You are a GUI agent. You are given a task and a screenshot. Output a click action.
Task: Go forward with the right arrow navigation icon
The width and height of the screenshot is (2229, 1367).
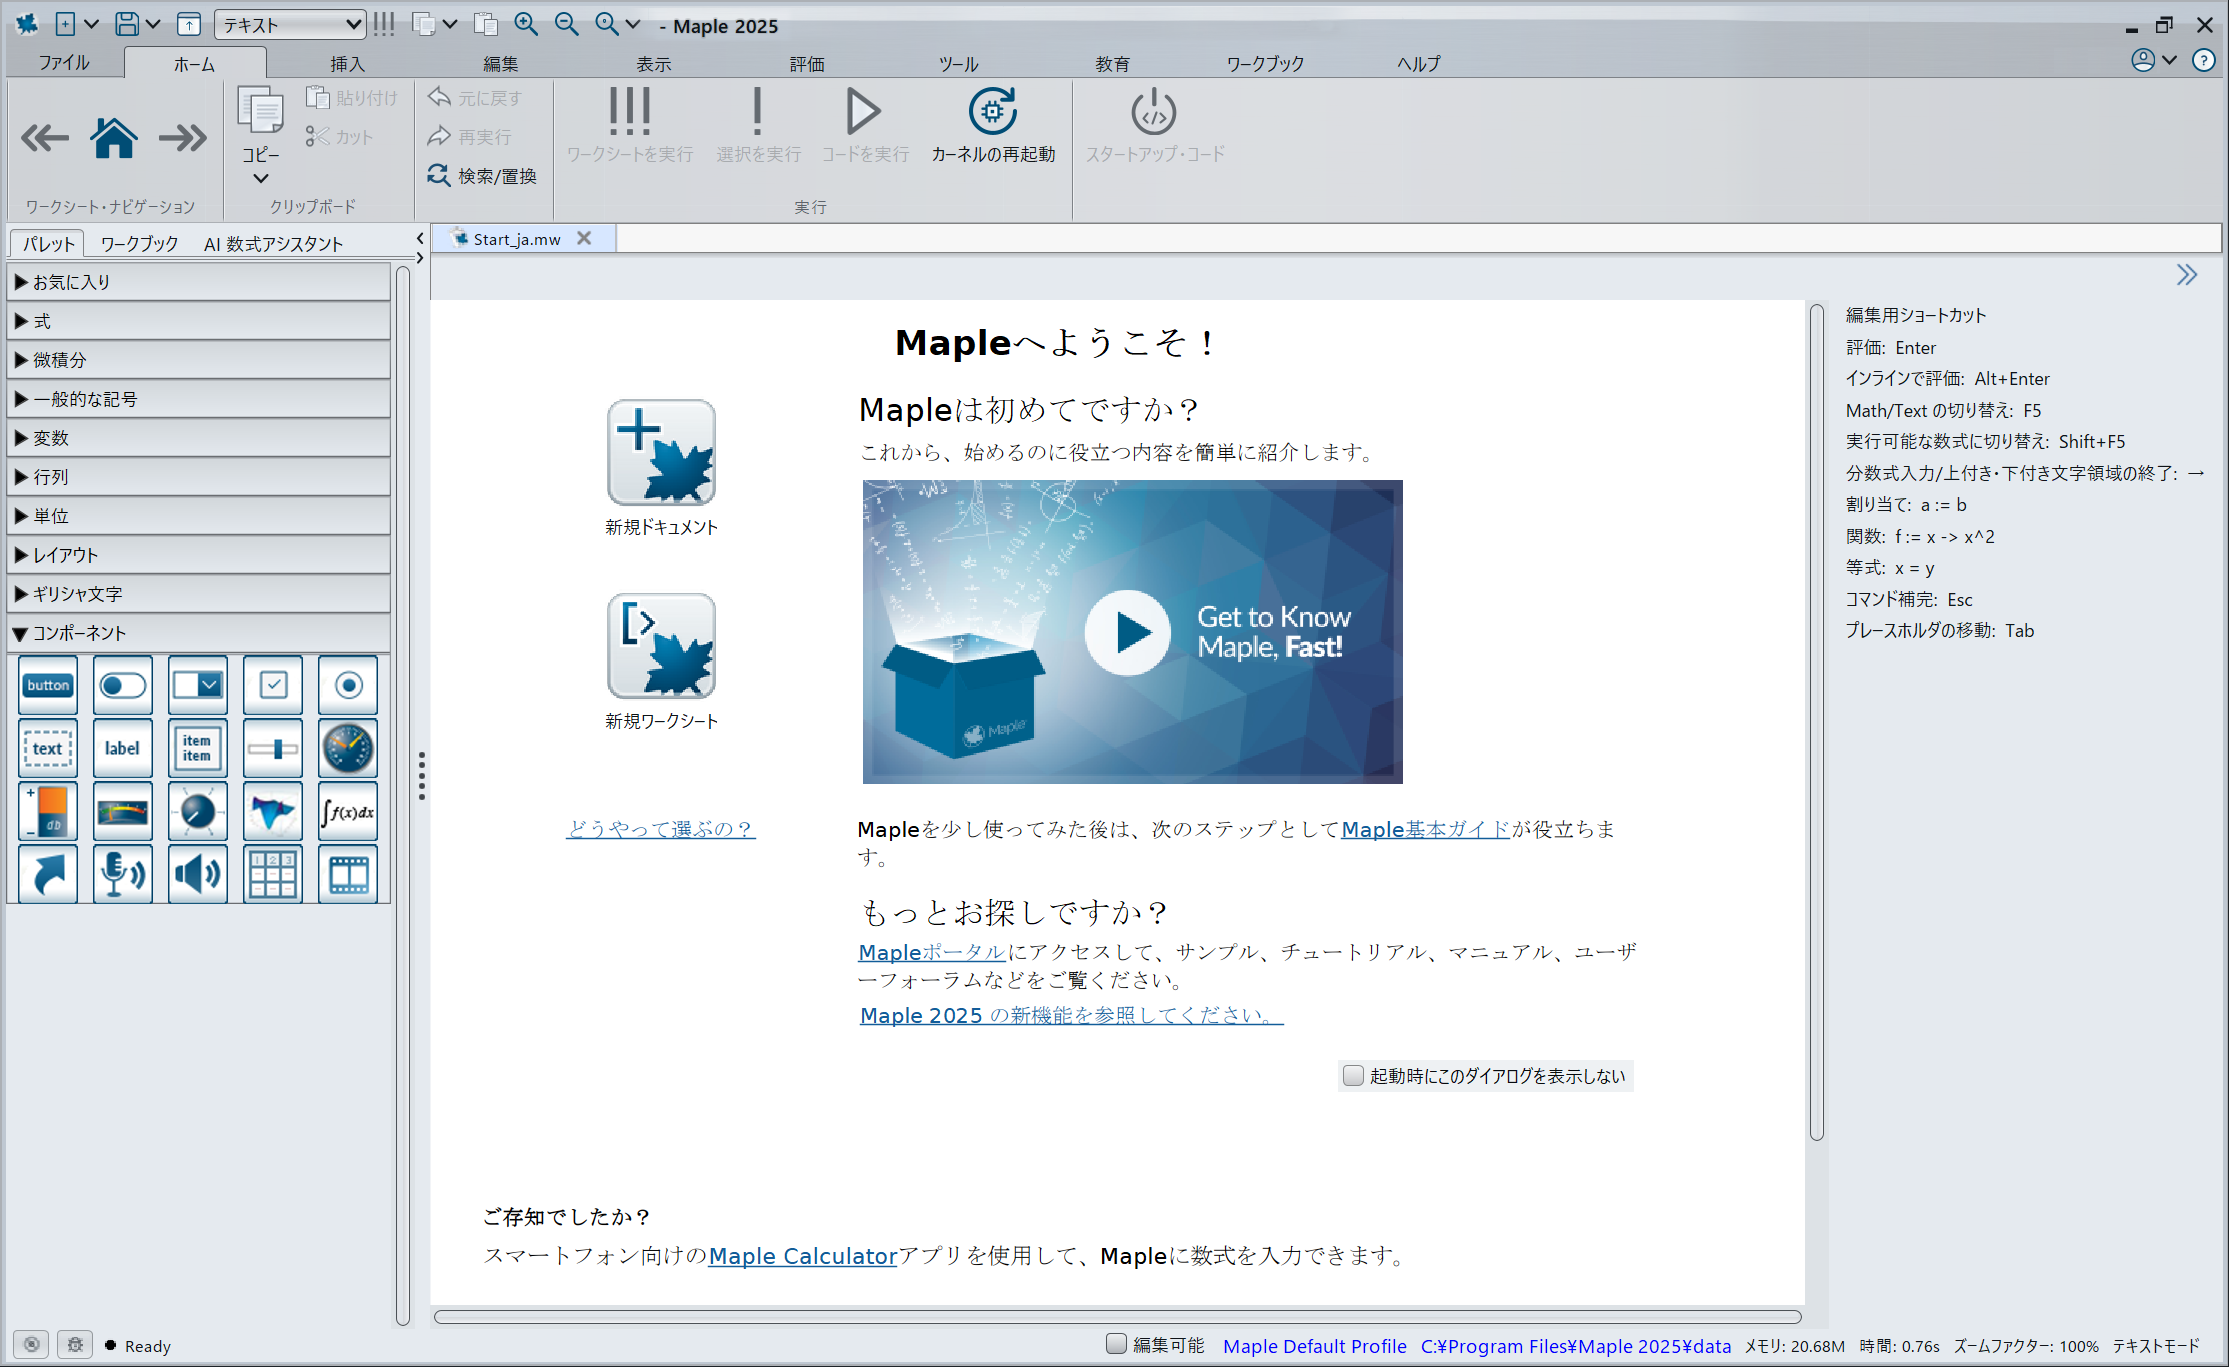coord(183,138)
